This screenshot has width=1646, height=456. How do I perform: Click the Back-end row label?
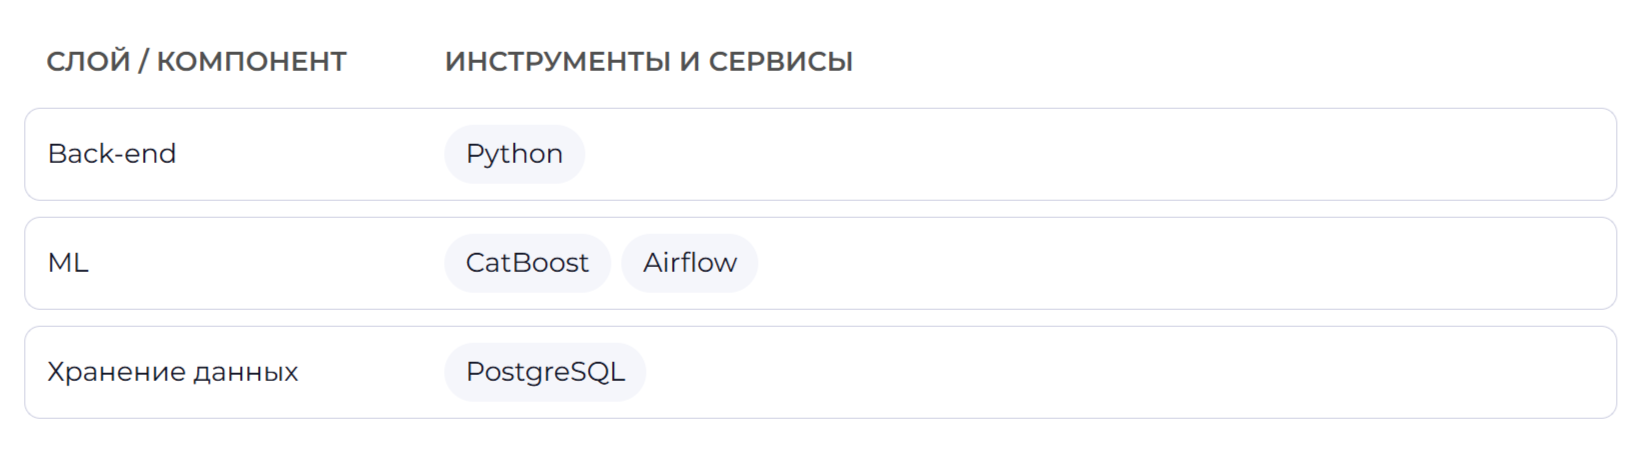pos(112,154)
